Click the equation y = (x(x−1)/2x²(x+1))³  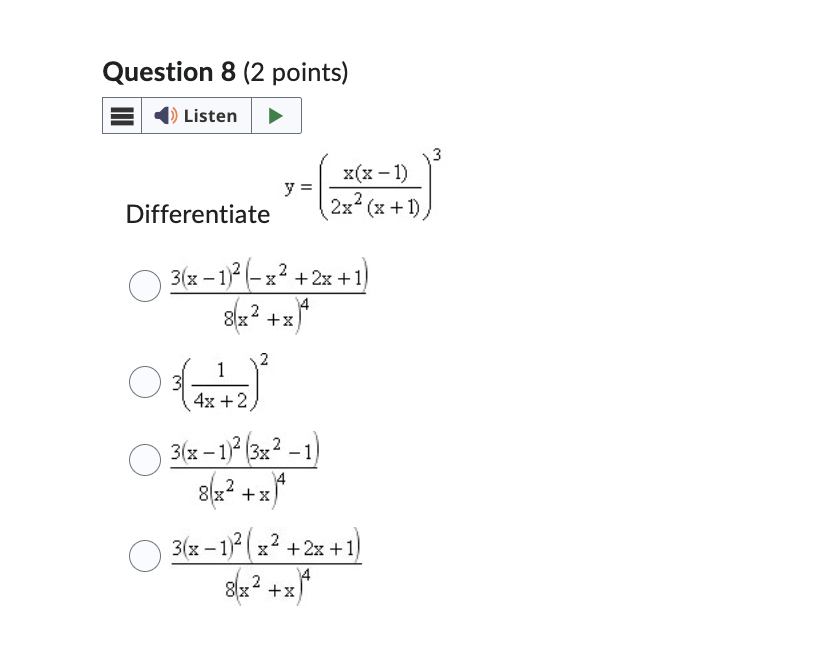click(362, 185)
